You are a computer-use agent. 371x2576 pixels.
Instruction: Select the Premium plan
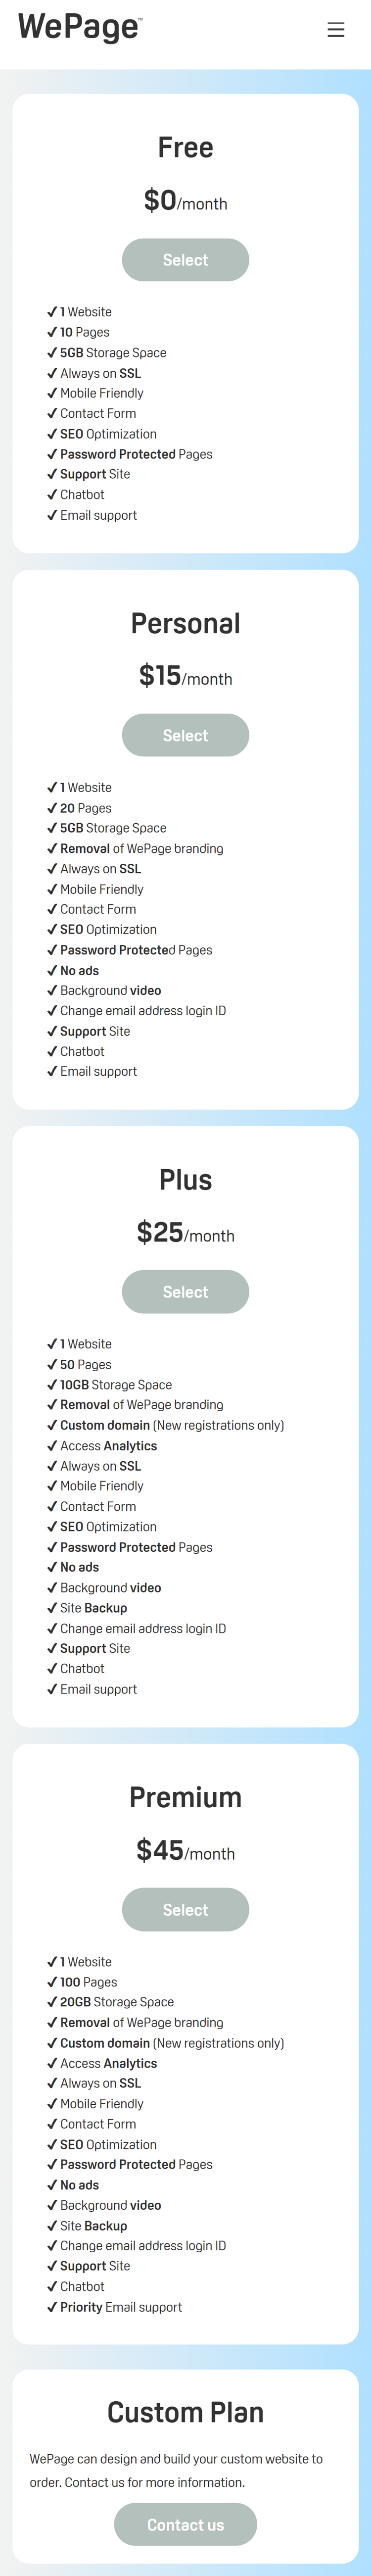[x=185, y=1909]
